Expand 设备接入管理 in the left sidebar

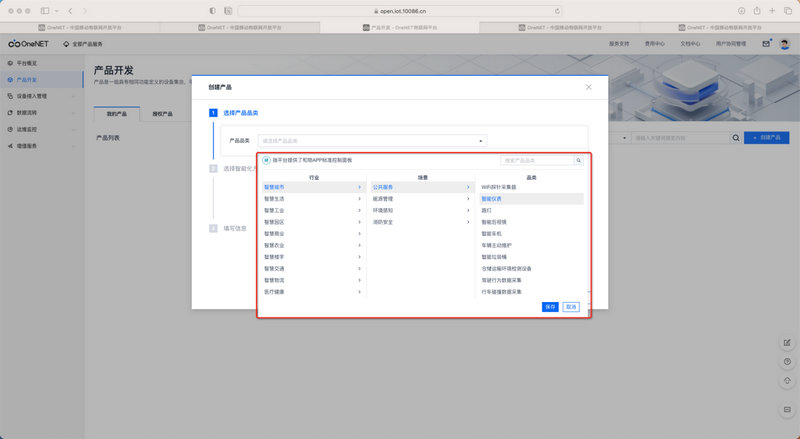coord(40,96)
